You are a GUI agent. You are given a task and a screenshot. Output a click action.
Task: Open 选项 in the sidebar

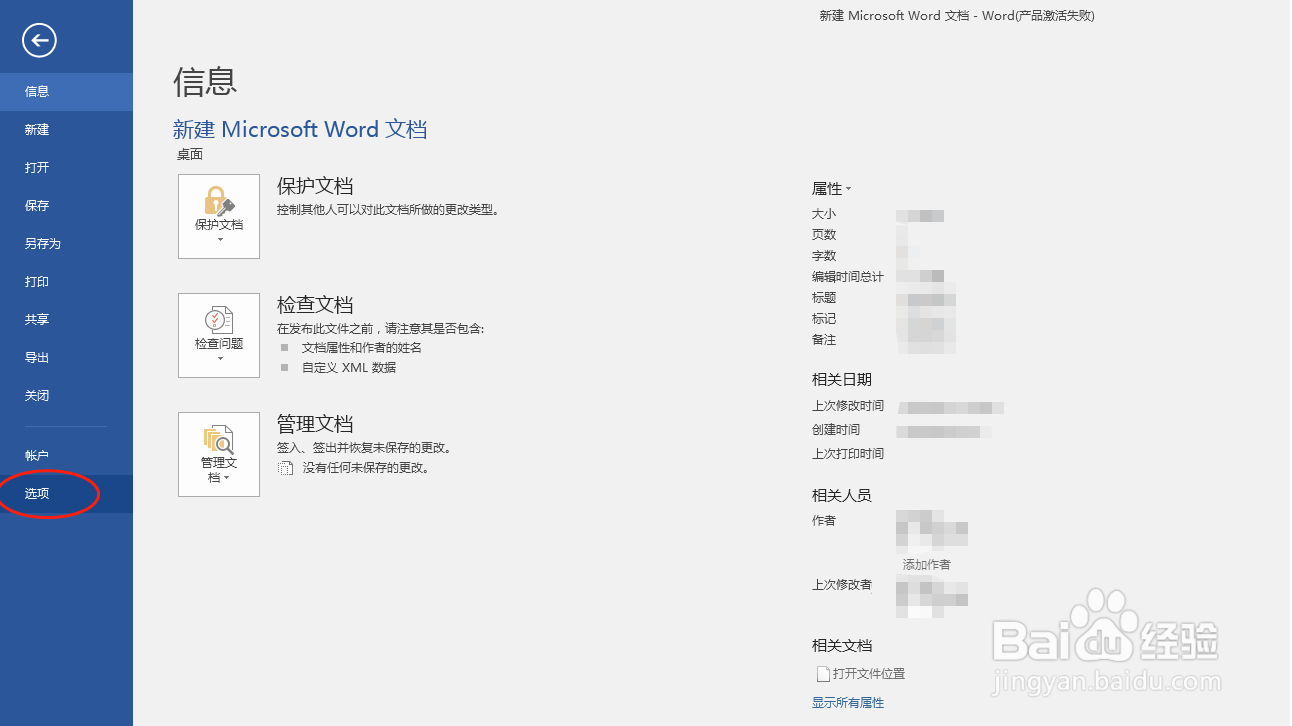pyautogui.click(x=66, y=494)
